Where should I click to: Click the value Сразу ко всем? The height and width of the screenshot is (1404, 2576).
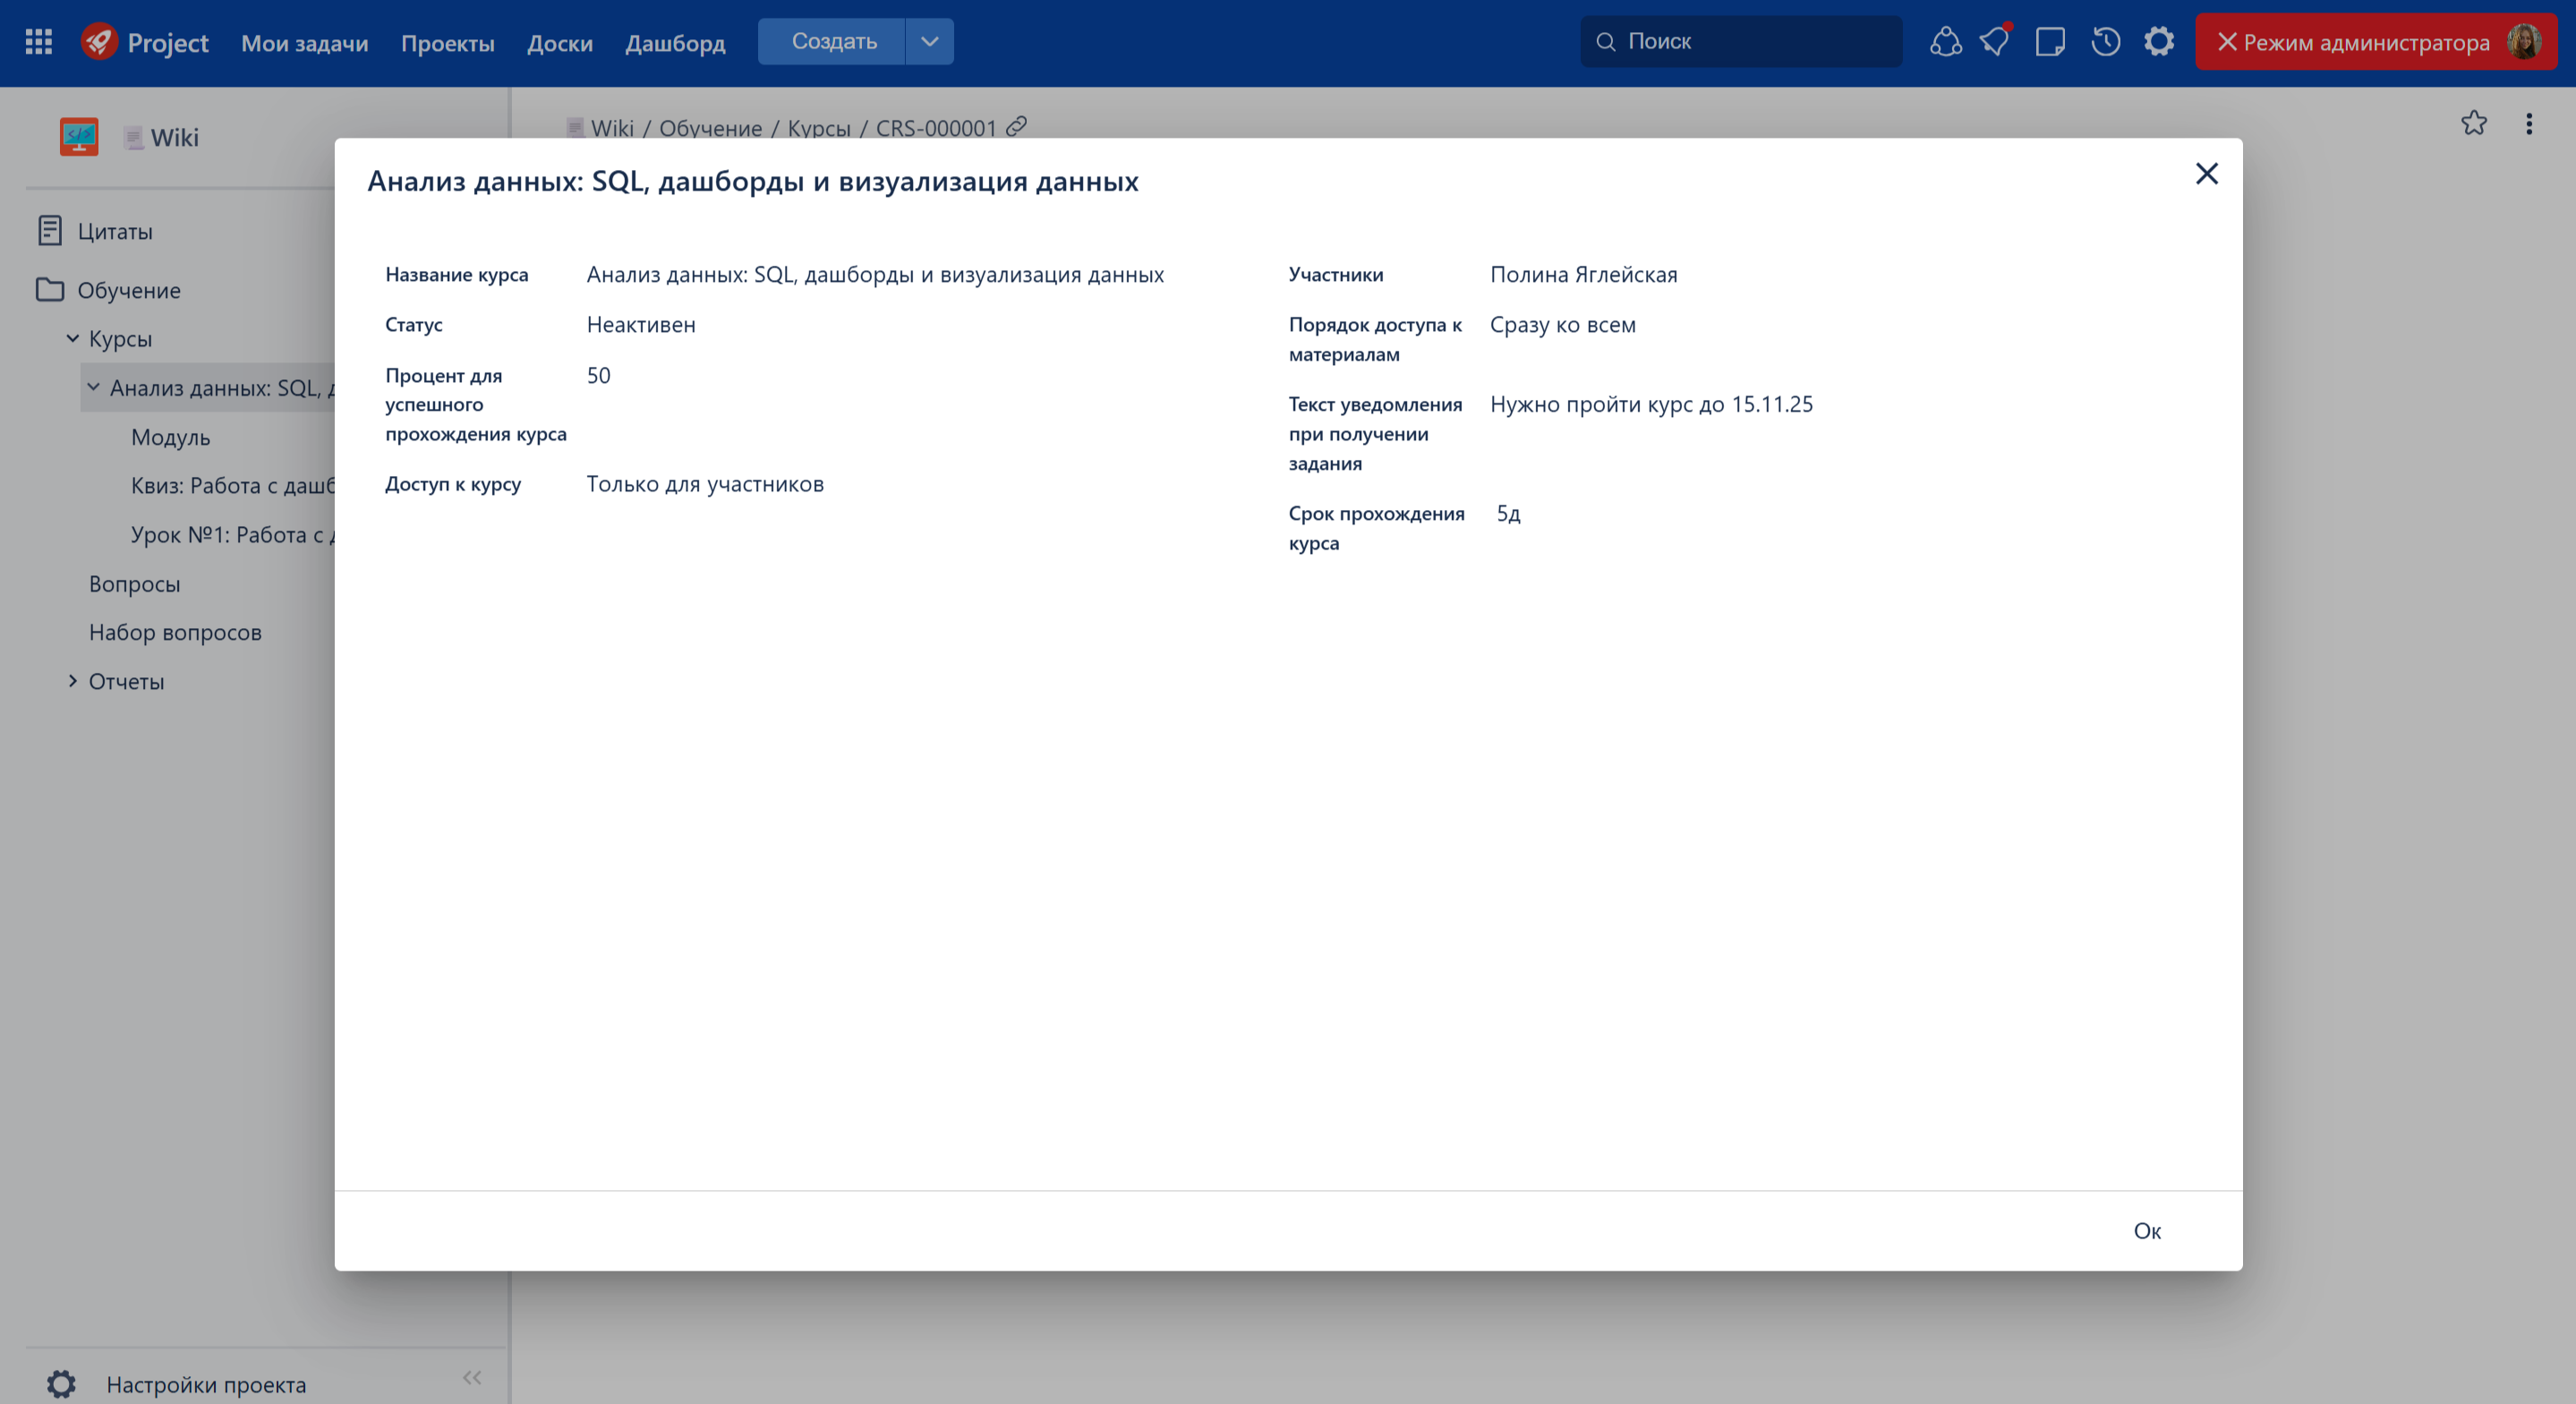(1563, 324)
